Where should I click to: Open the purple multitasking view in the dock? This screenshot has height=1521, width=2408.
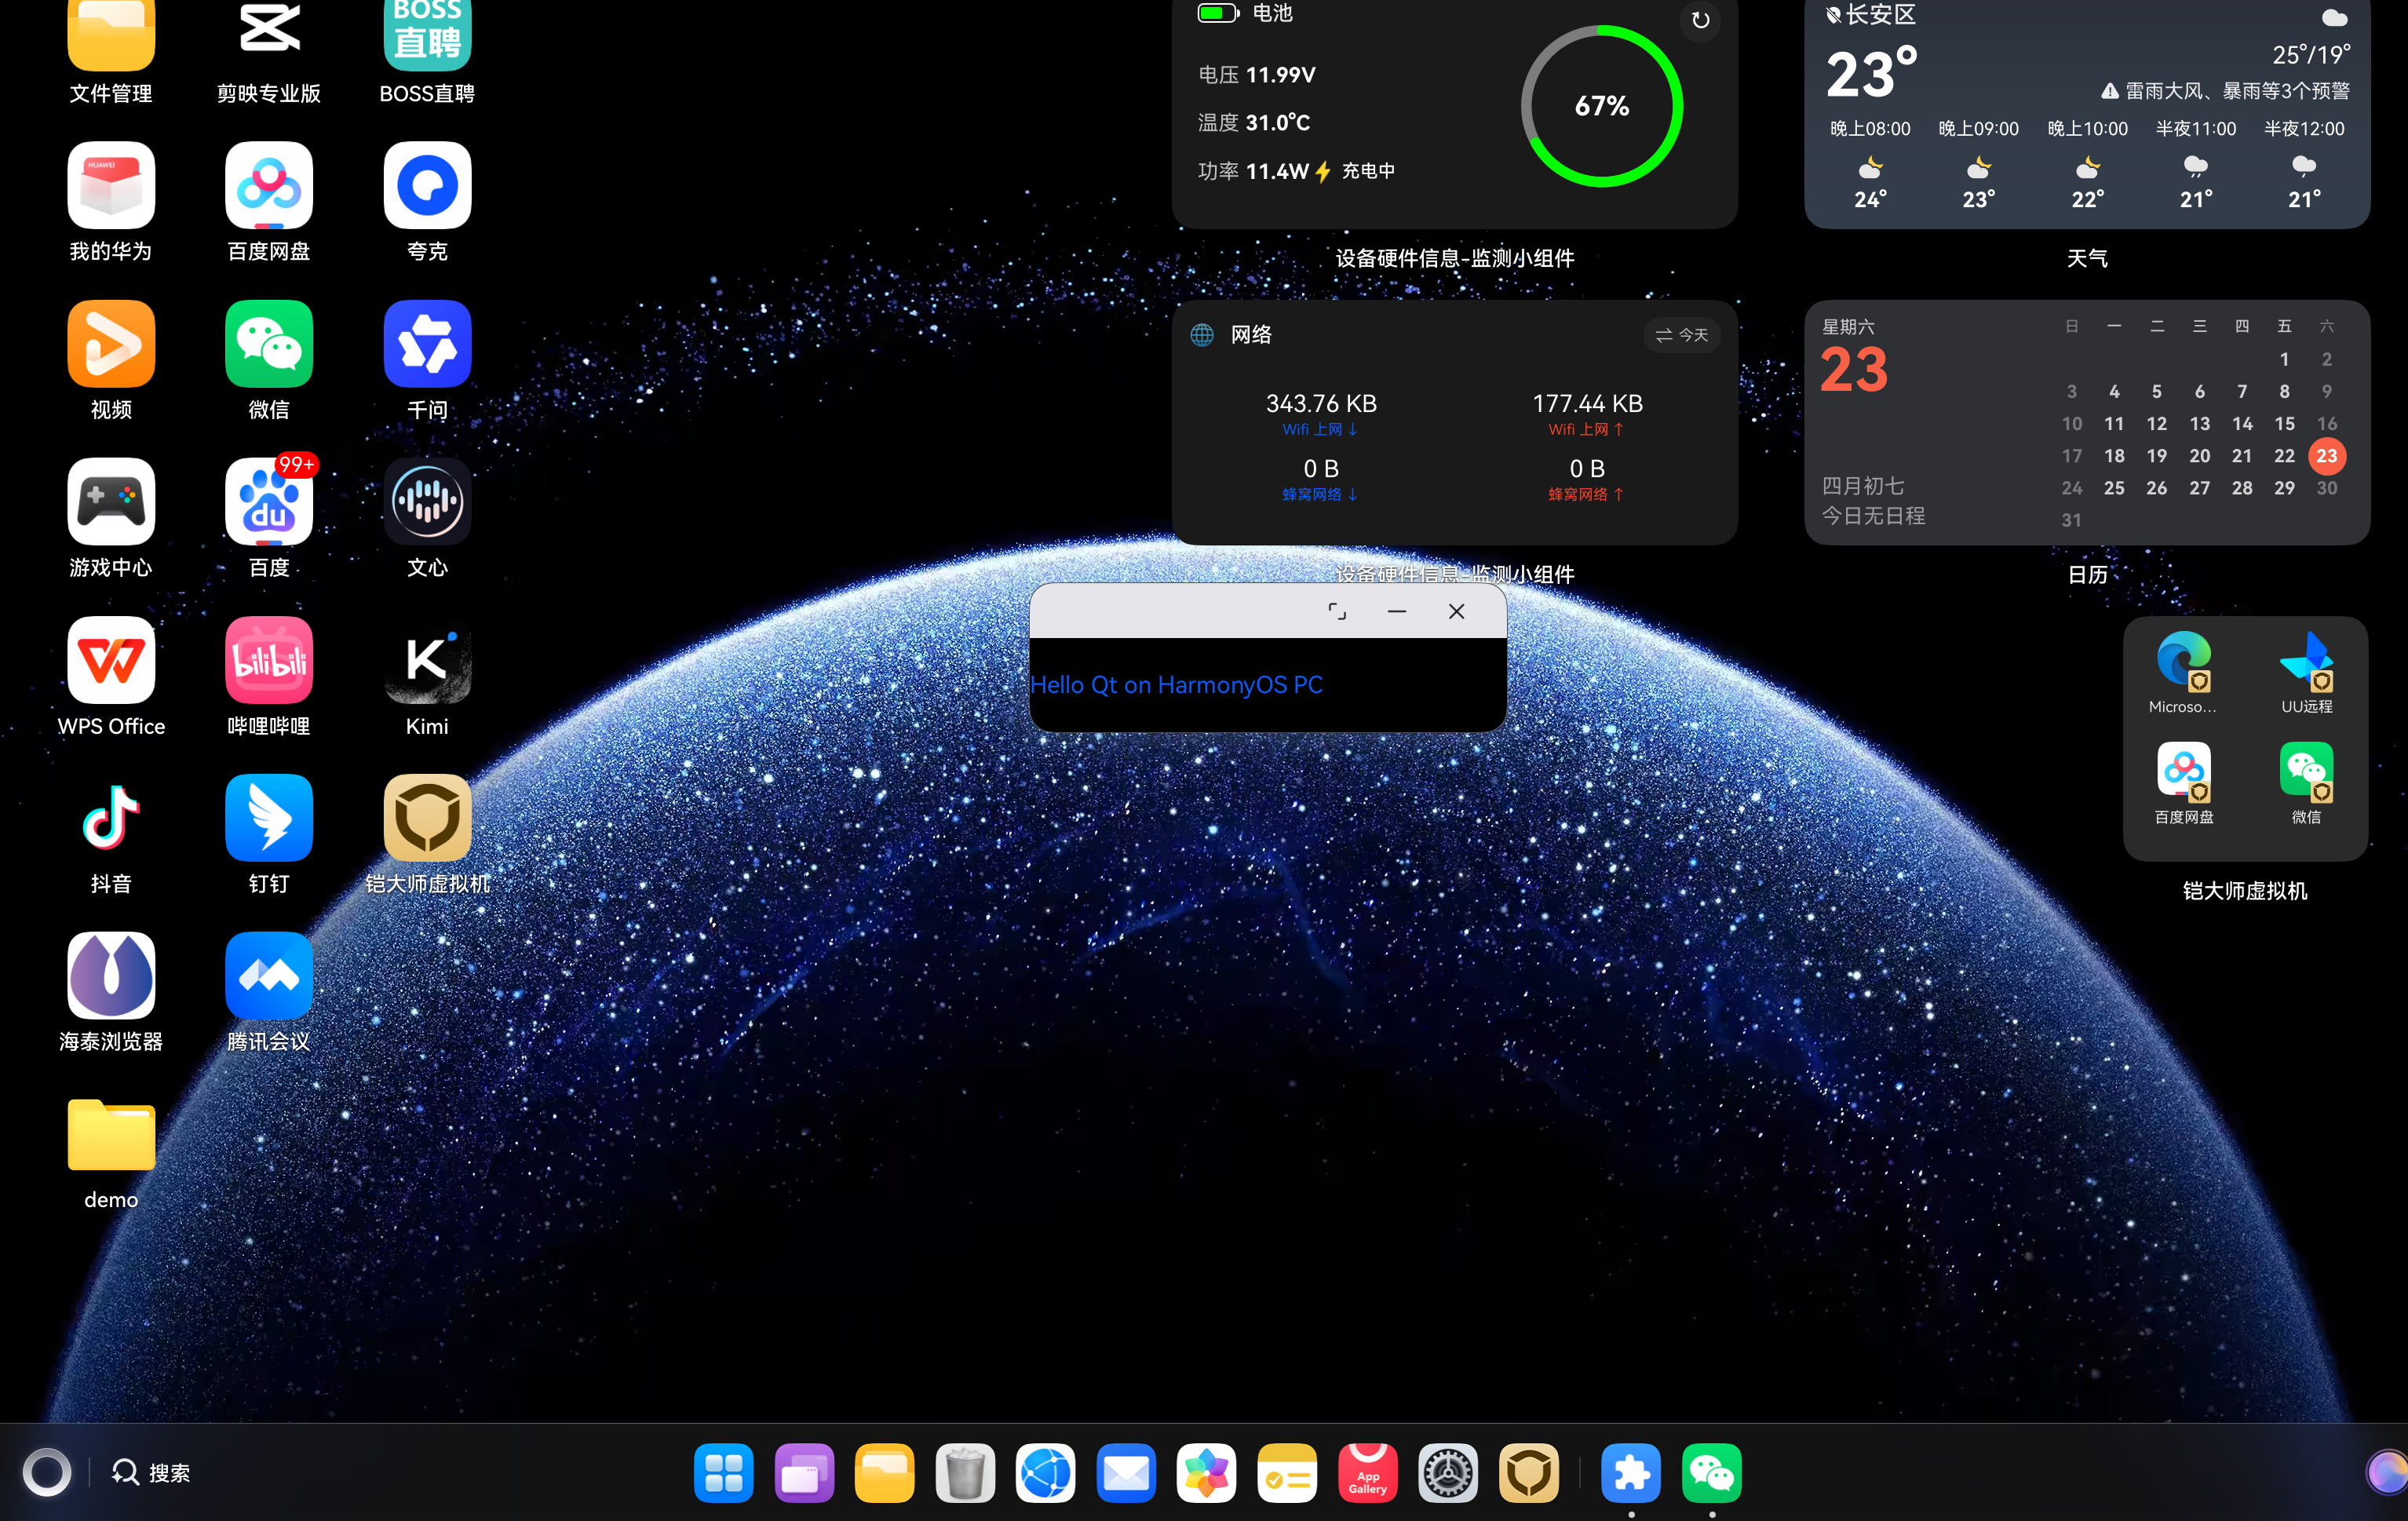tap(804, 1473)
